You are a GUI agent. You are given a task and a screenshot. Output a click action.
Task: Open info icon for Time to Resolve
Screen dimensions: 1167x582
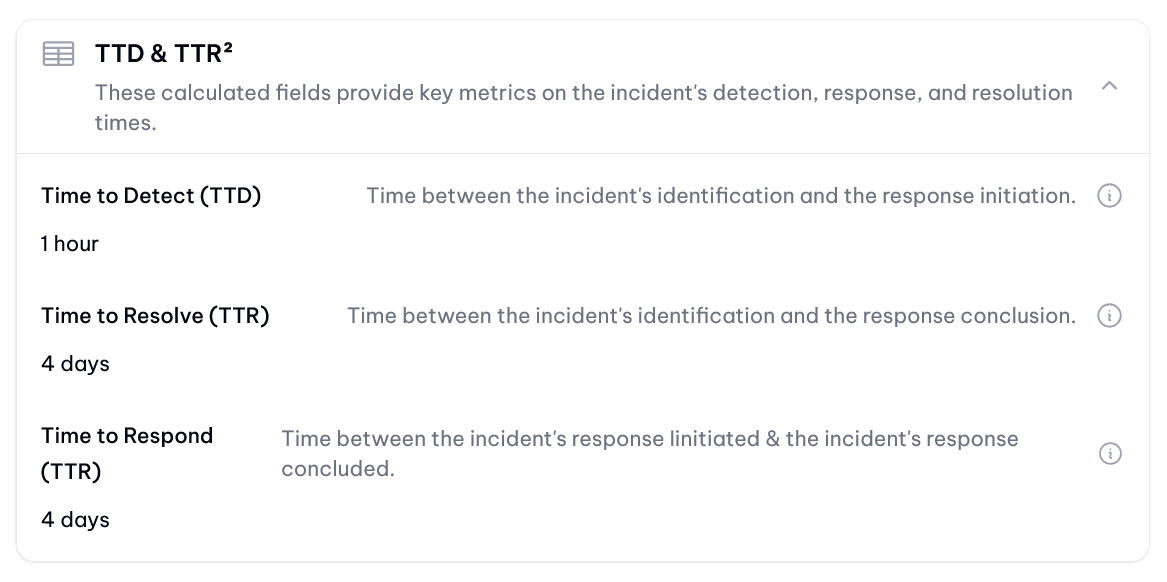point(1109,316)
